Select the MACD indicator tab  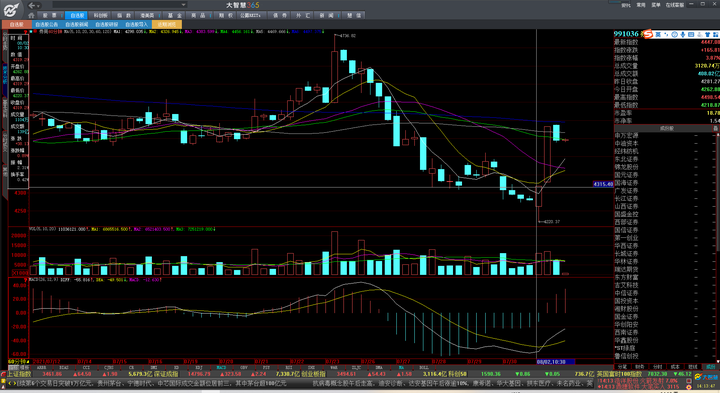click(x=221, y=368)
